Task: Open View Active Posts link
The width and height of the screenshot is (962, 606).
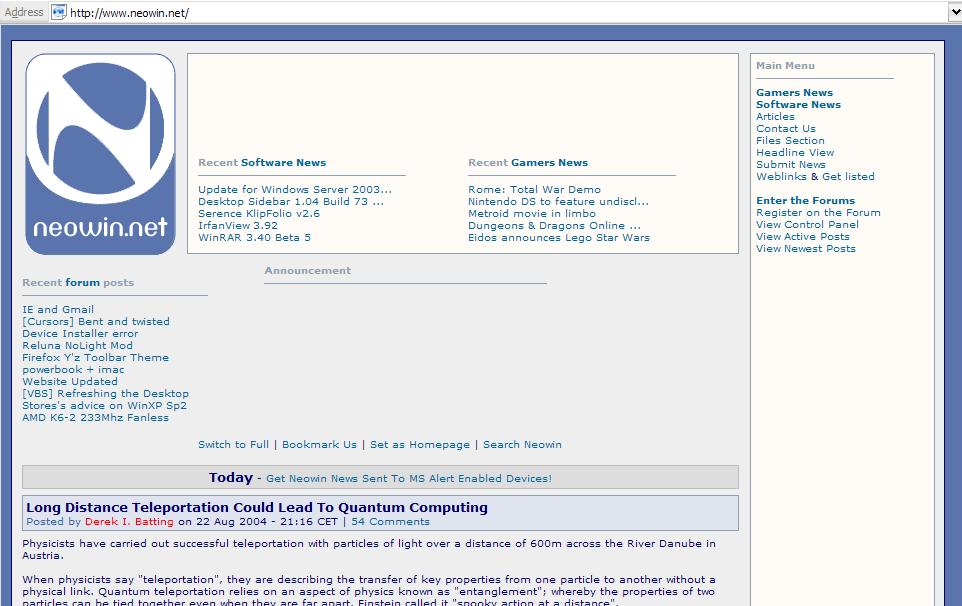Action: [802, 236]
